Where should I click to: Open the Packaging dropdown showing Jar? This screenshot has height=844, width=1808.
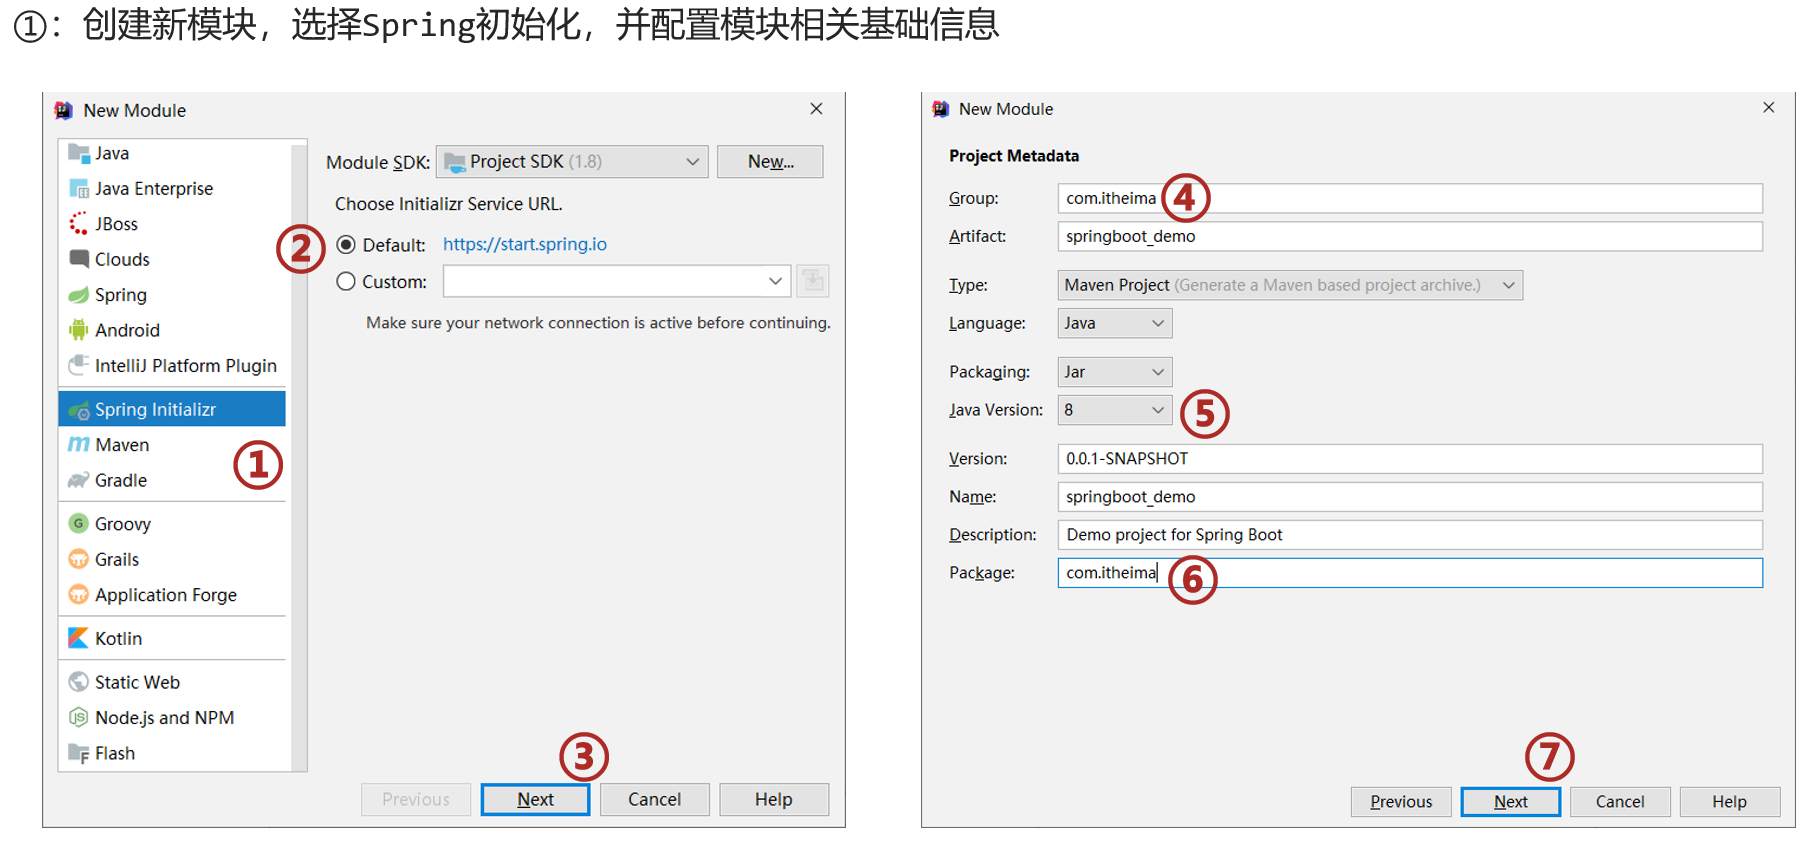point(1115,372)
